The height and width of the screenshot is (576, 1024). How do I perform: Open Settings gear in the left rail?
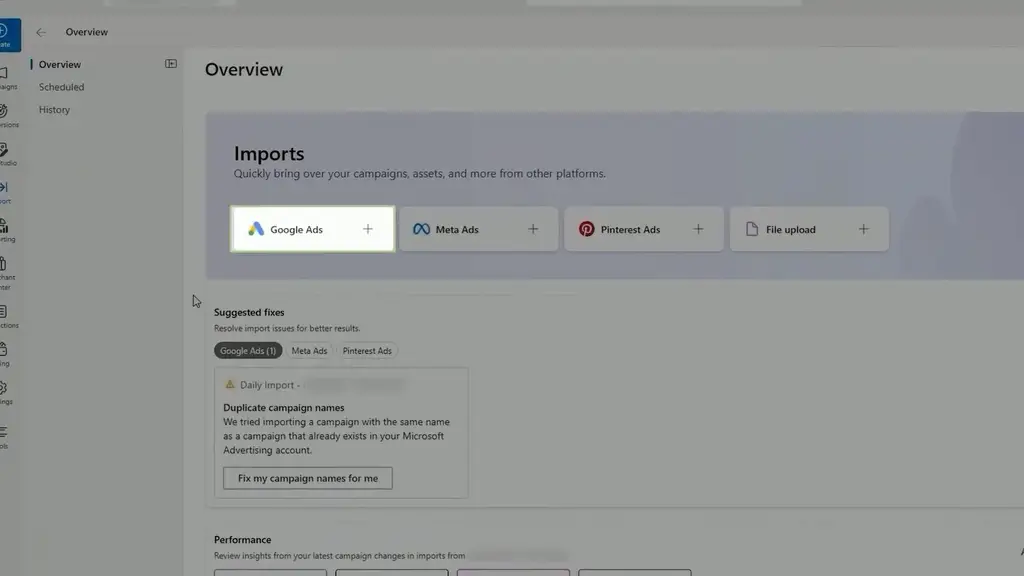[x=7, y=393]
